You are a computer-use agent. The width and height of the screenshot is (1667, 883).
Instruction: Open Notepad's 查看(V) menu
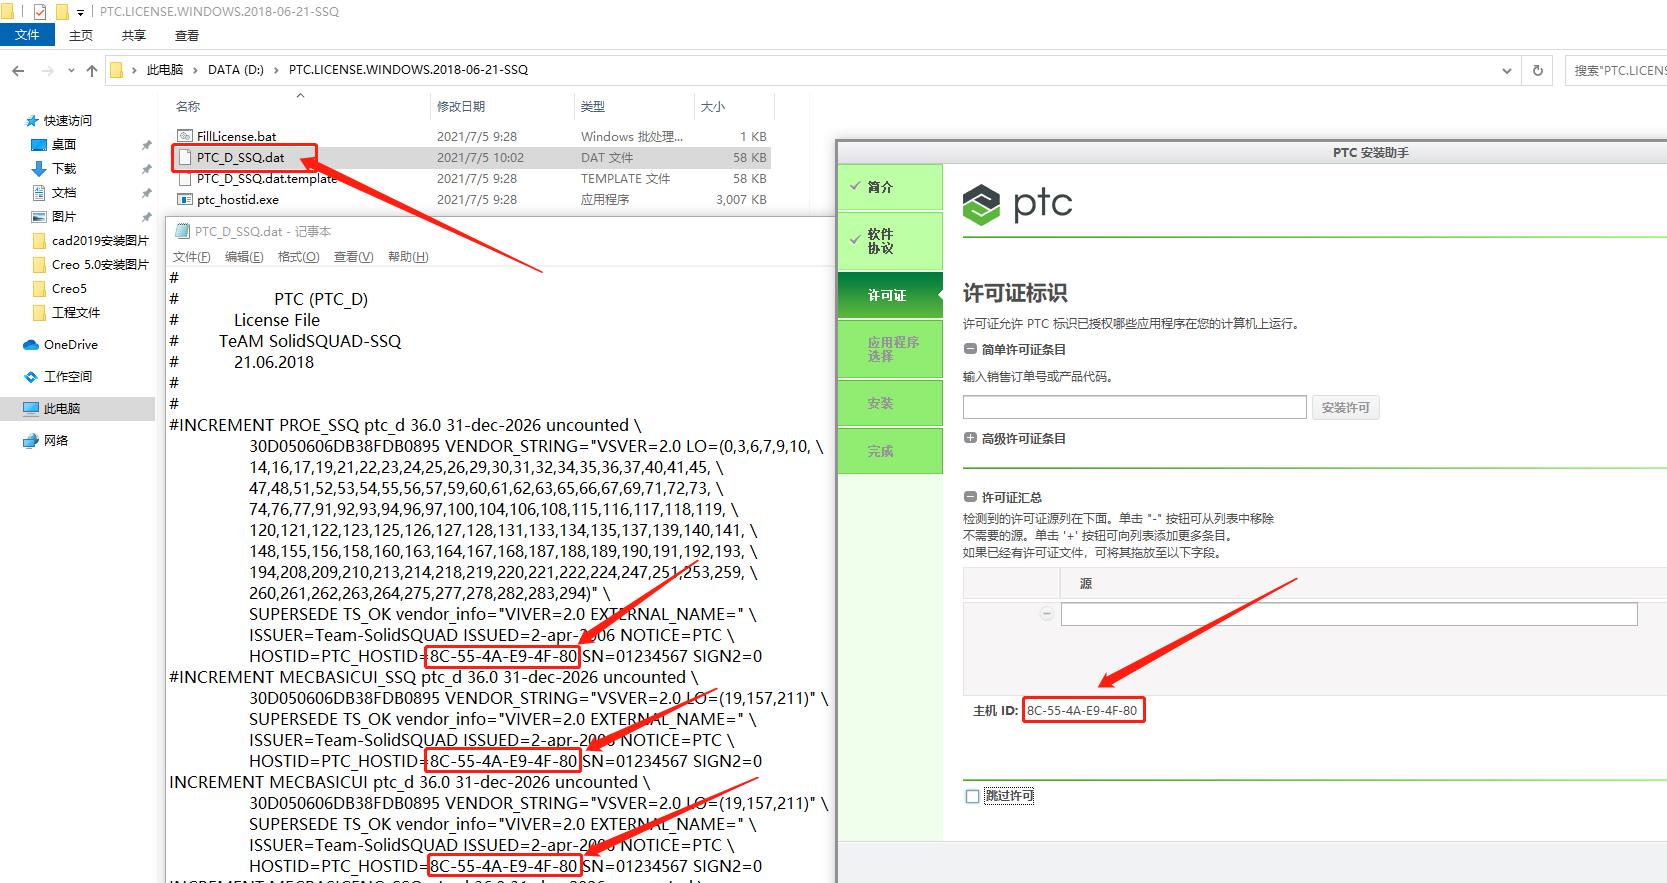353,257
